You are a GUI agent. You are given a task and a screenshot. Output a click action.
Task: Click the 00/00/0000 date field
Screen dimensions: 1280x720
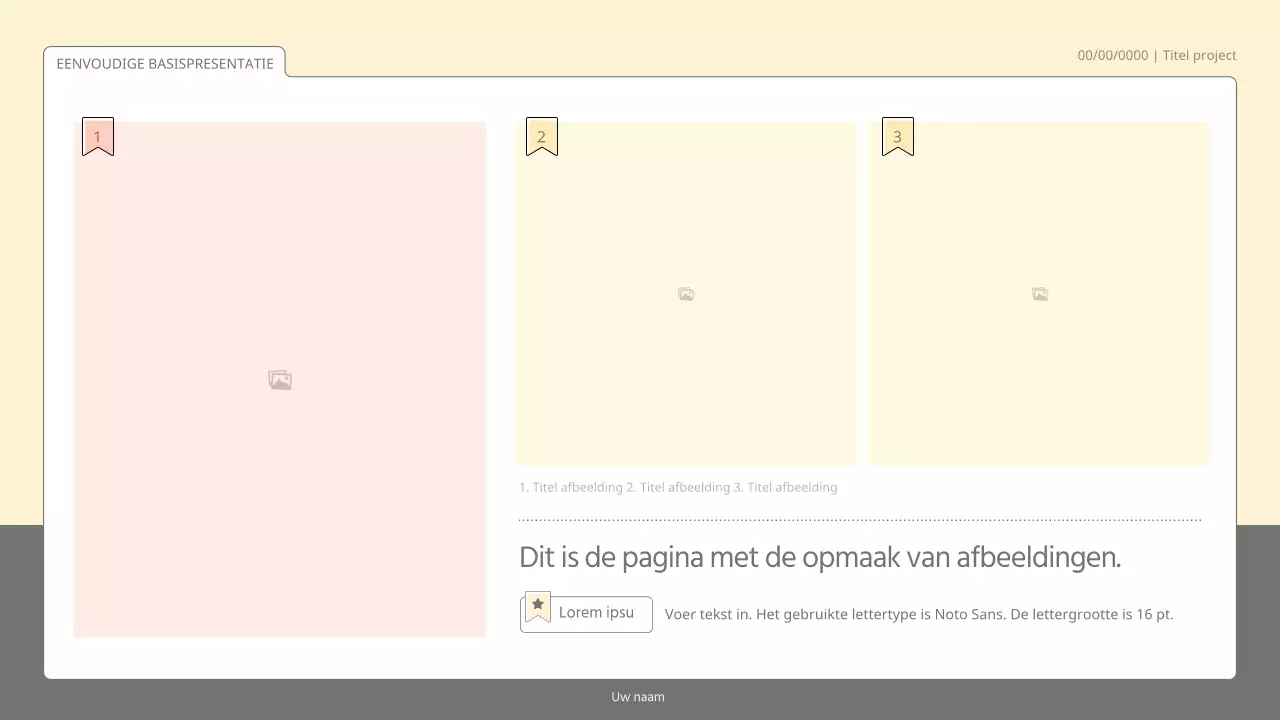pyautogui.click(x=1112, y=55)
